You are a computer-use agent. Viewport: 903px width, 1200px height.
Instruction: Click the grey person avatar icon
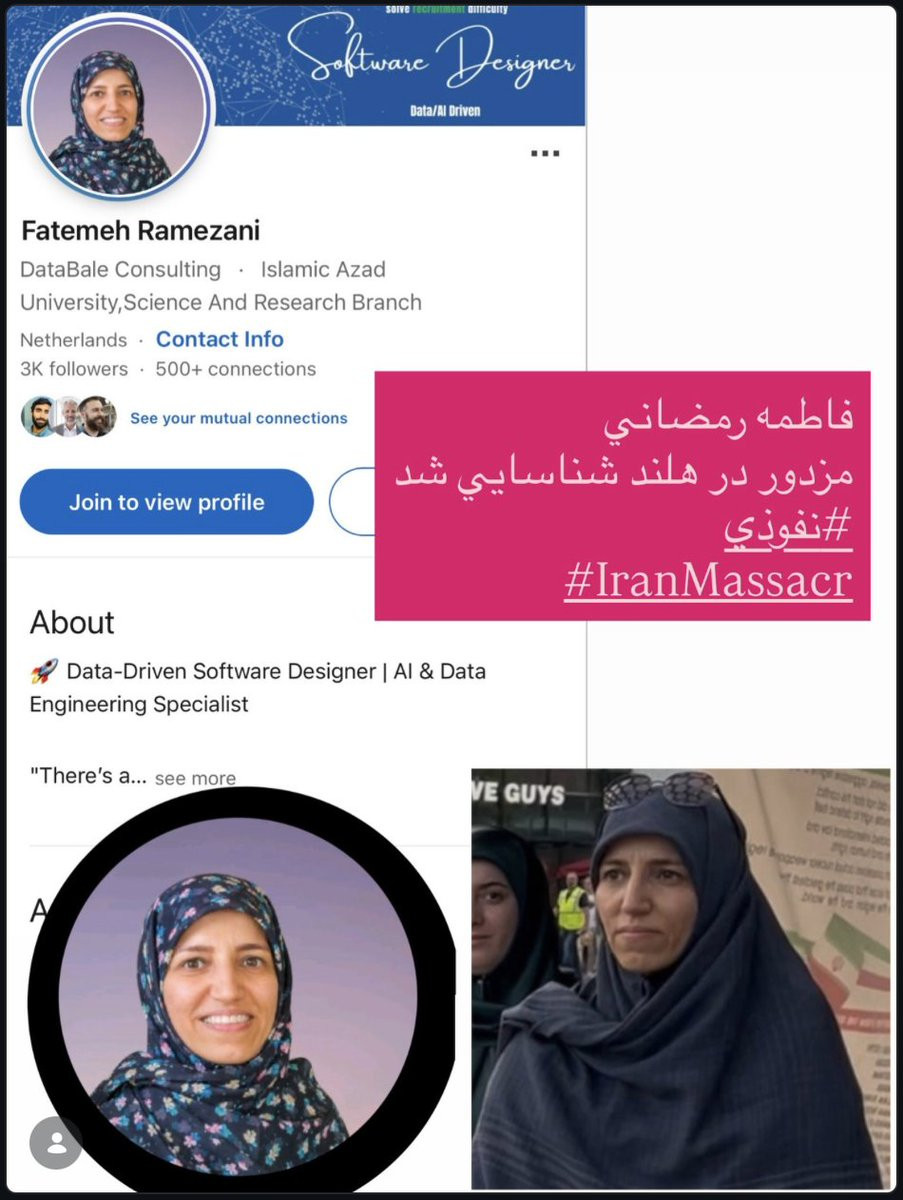pos(56,1143)
